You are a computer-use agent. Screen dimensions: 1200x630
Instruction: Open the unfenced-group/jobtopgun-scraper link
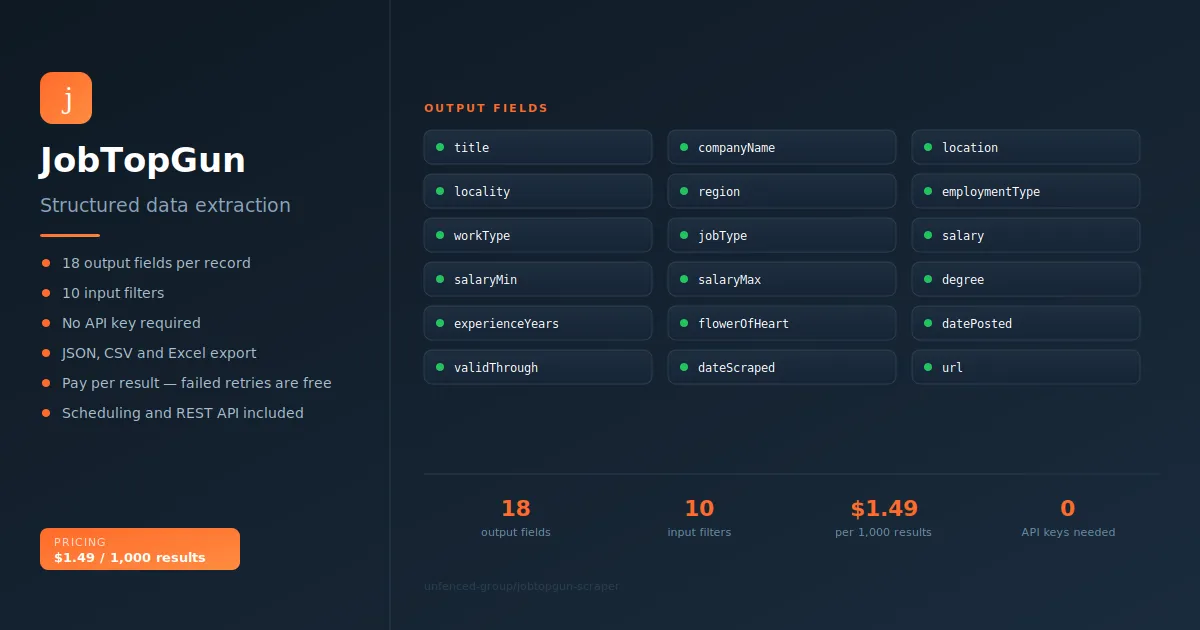pyautogui.click(x=522, y=586)
